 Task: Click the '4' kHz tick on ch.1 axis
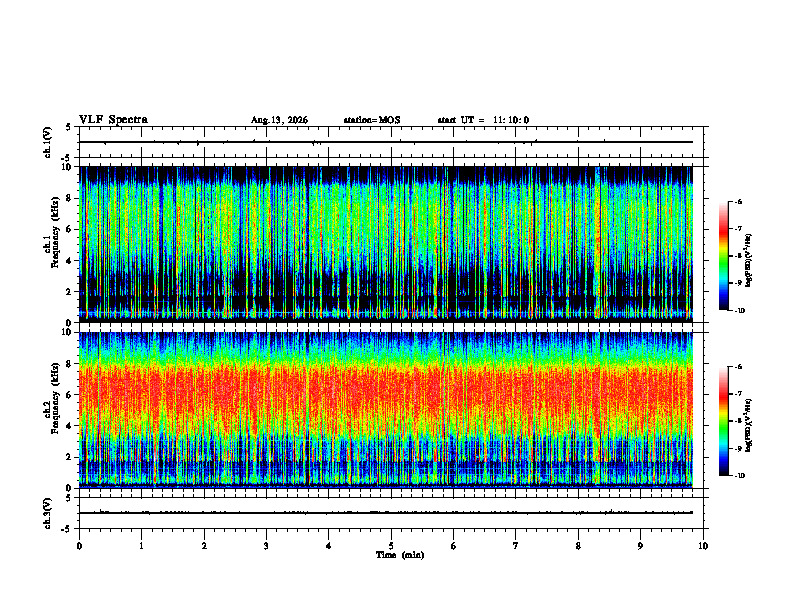pos(69,261)
